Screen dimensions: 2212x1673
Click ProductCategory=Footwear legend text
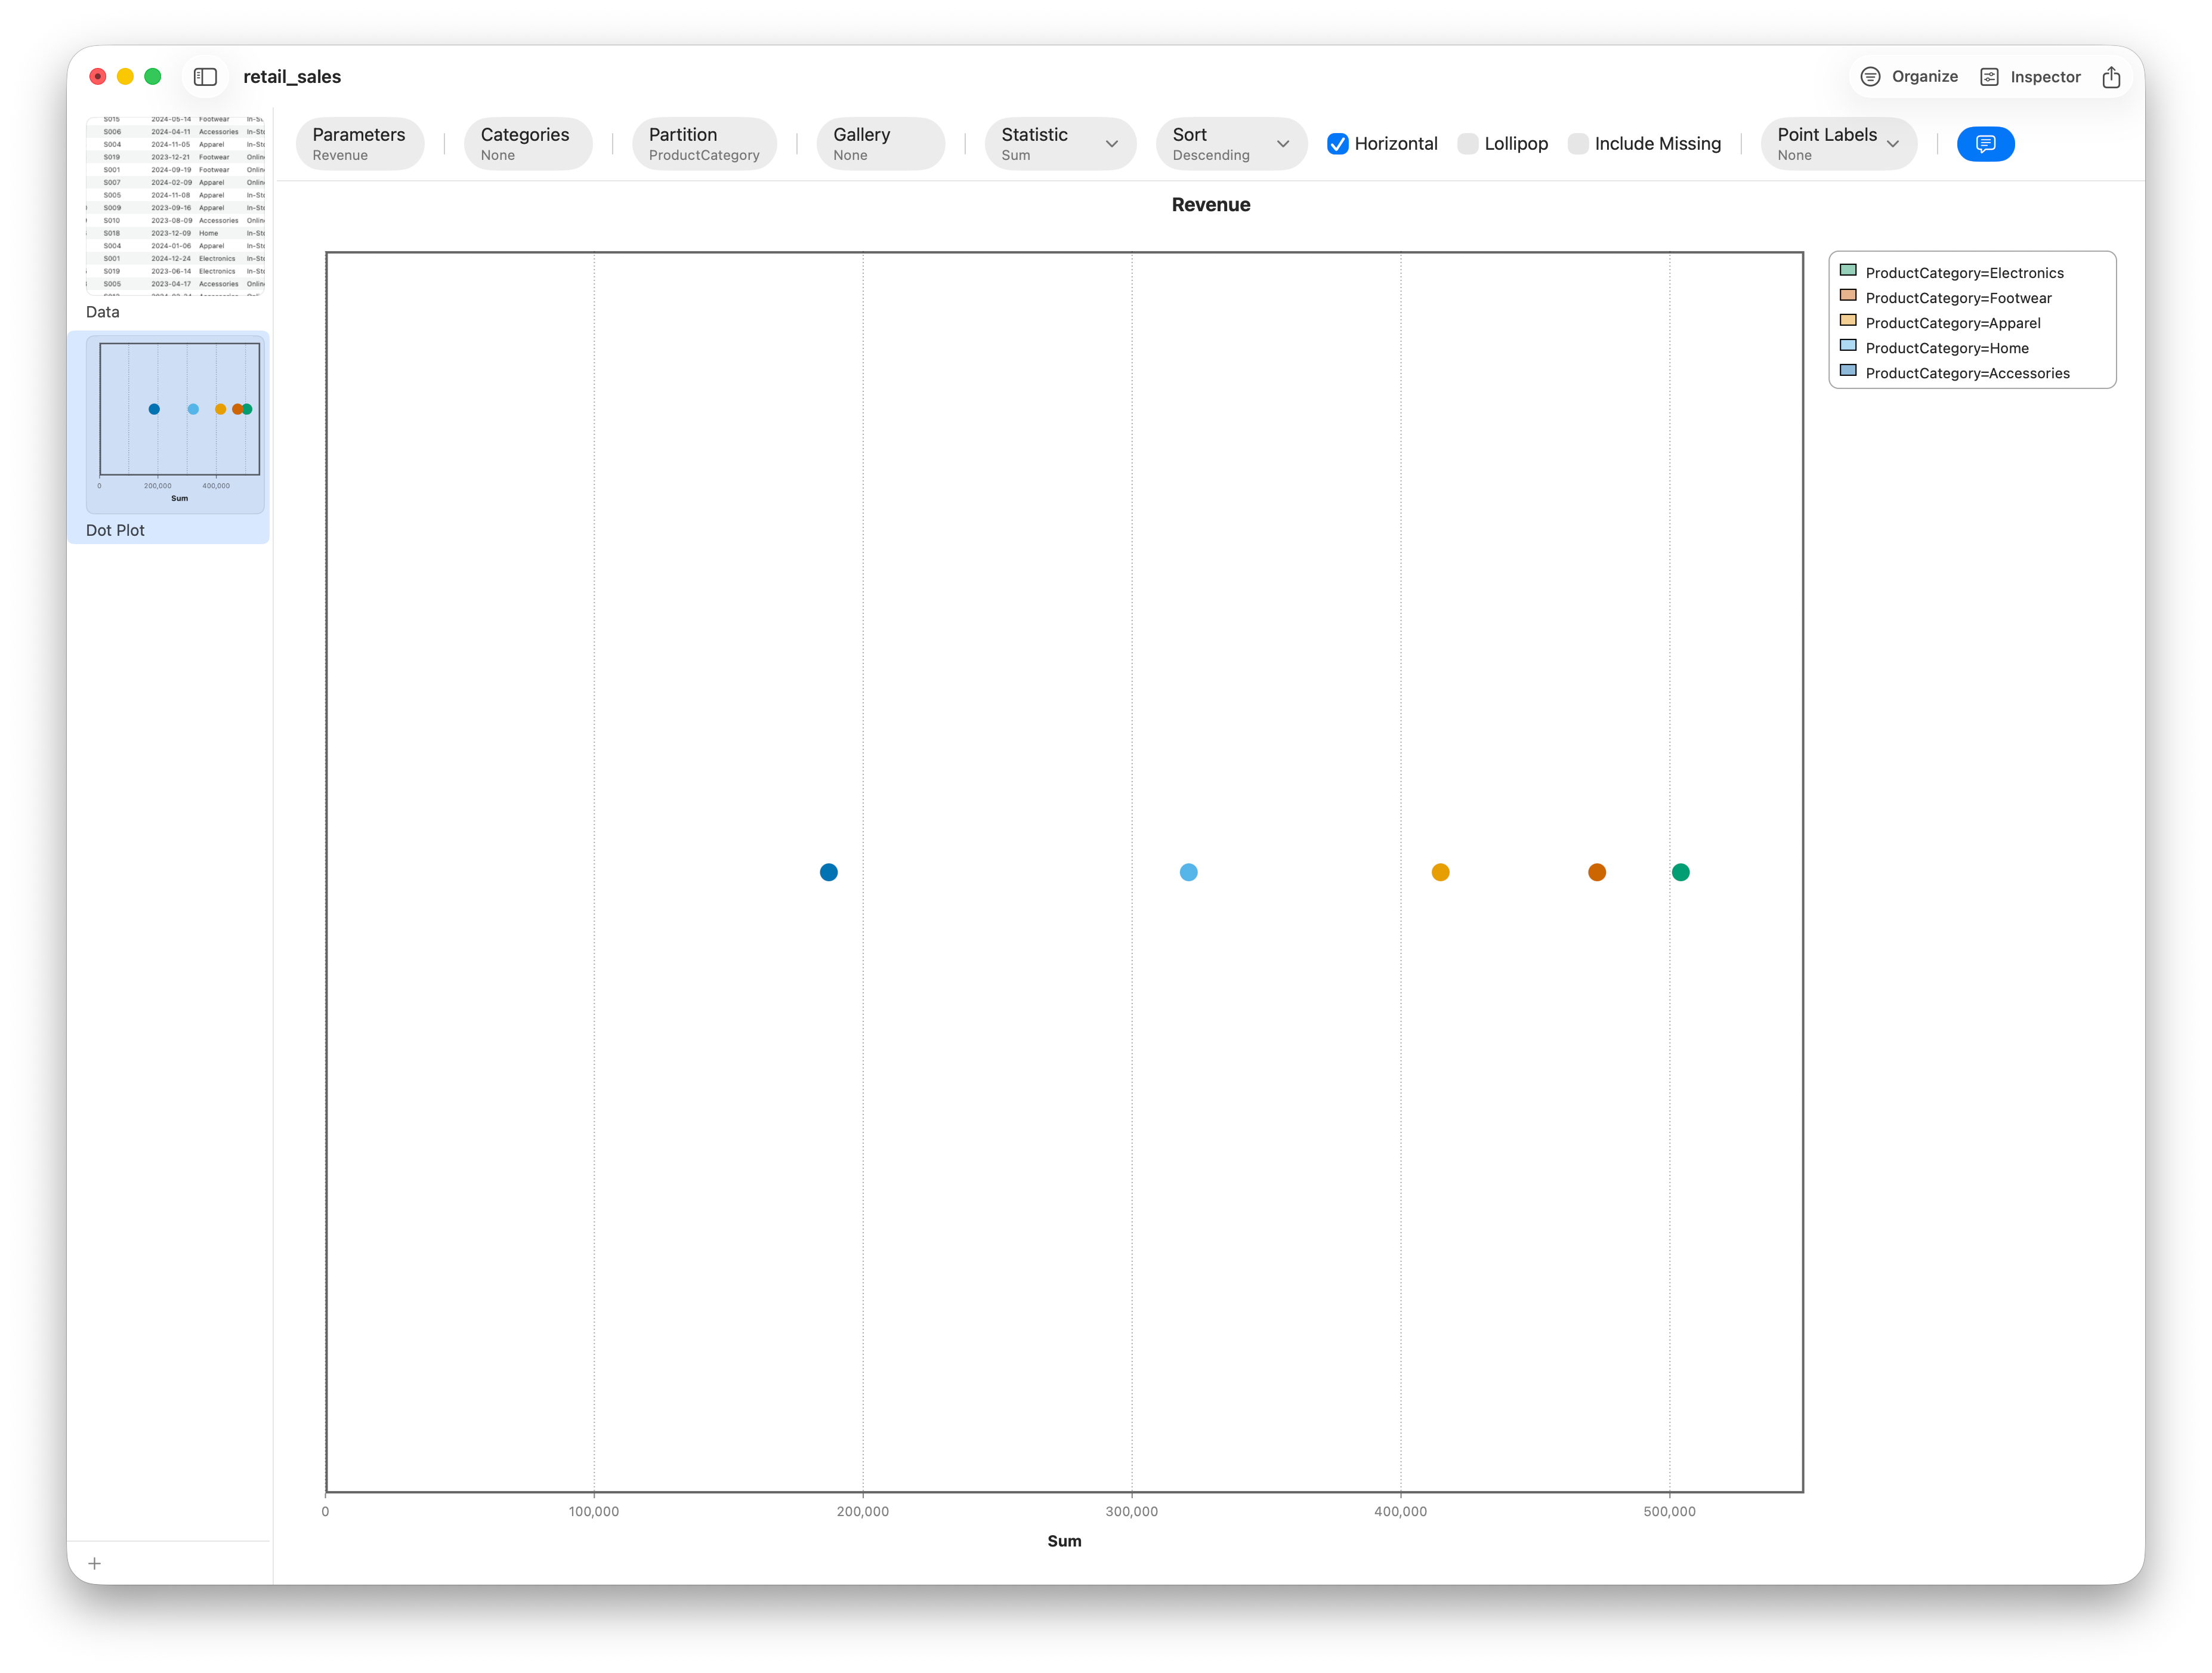coord(1958,298)
